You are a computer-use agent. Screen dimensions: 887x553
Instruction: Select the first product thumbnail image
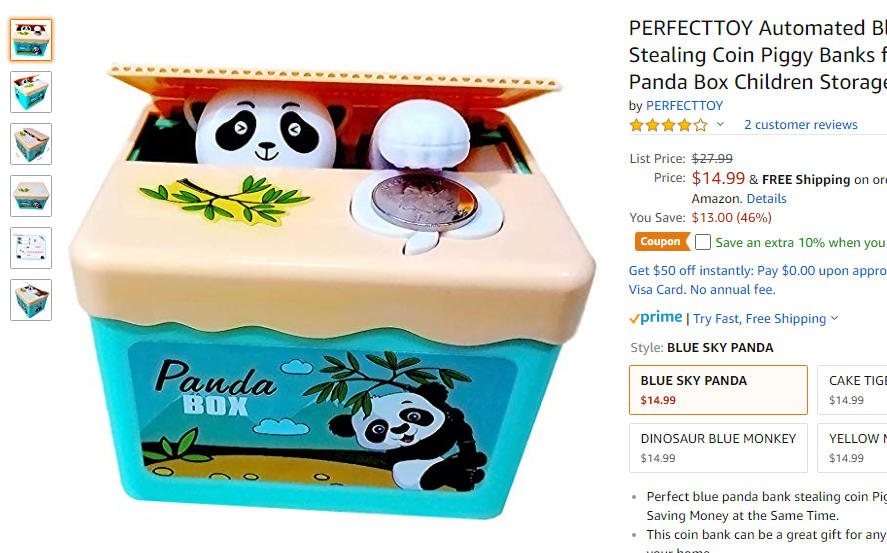(x=31, y=40)
